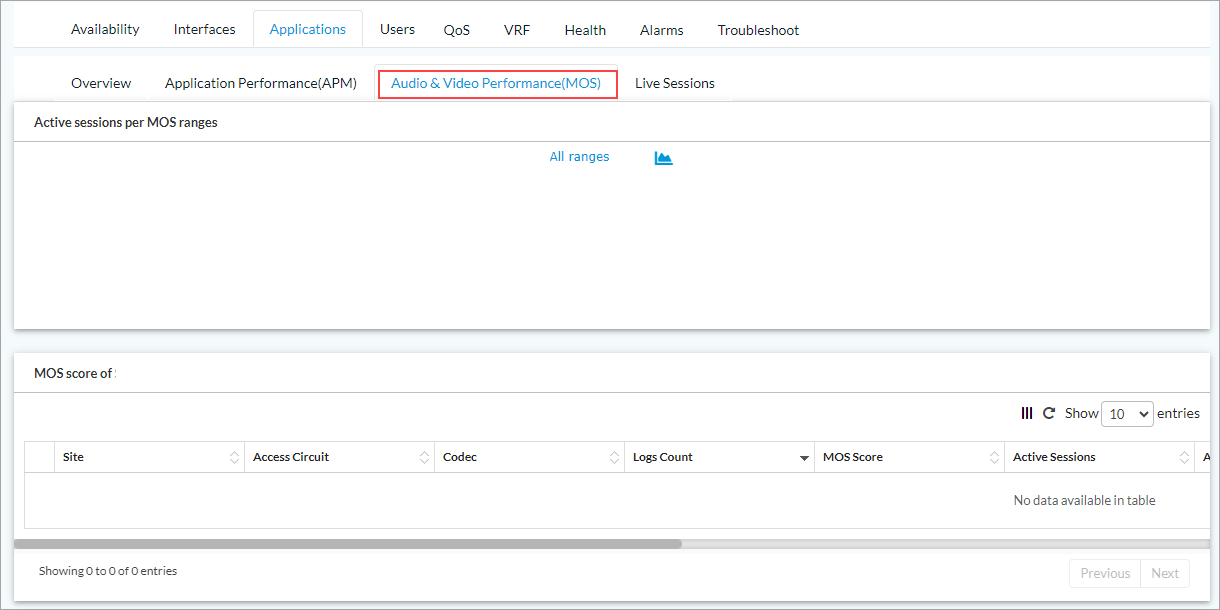Screen dimensions: 1220x610
Task: Refresh the MOS score table
Action: (1049, 413)
